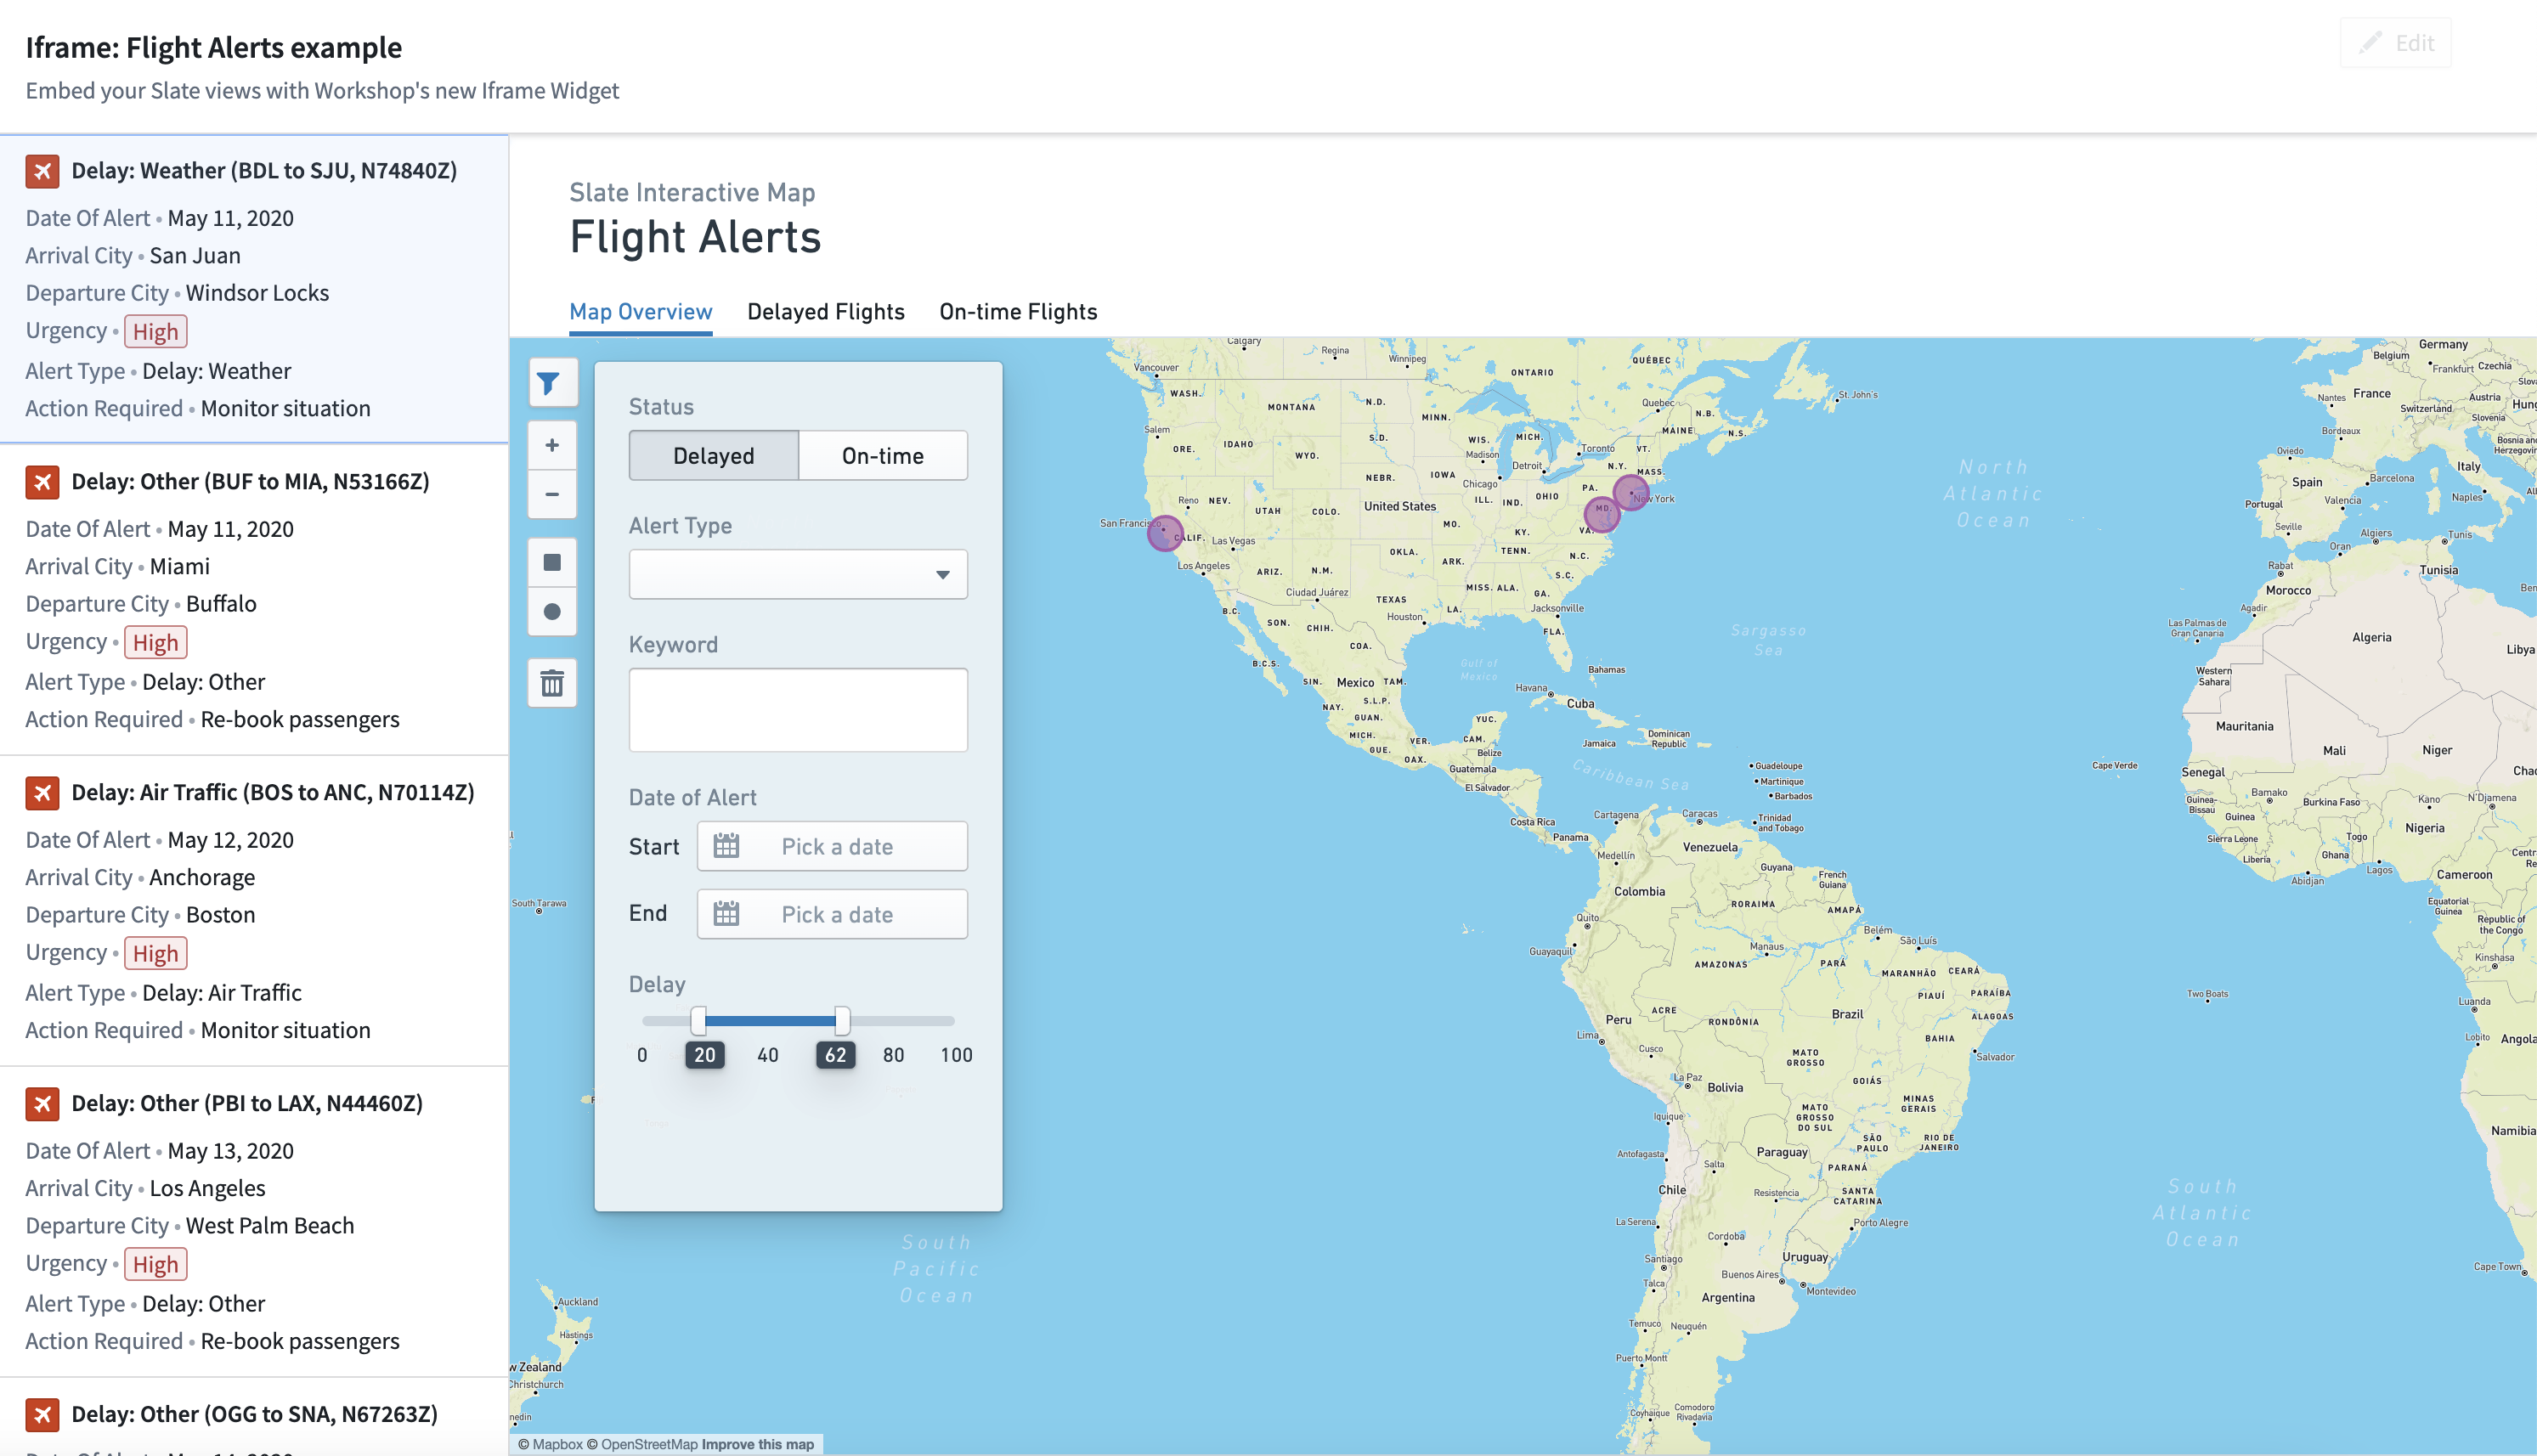
Task: Select the circle drawing tool
Action: (552, 611)
